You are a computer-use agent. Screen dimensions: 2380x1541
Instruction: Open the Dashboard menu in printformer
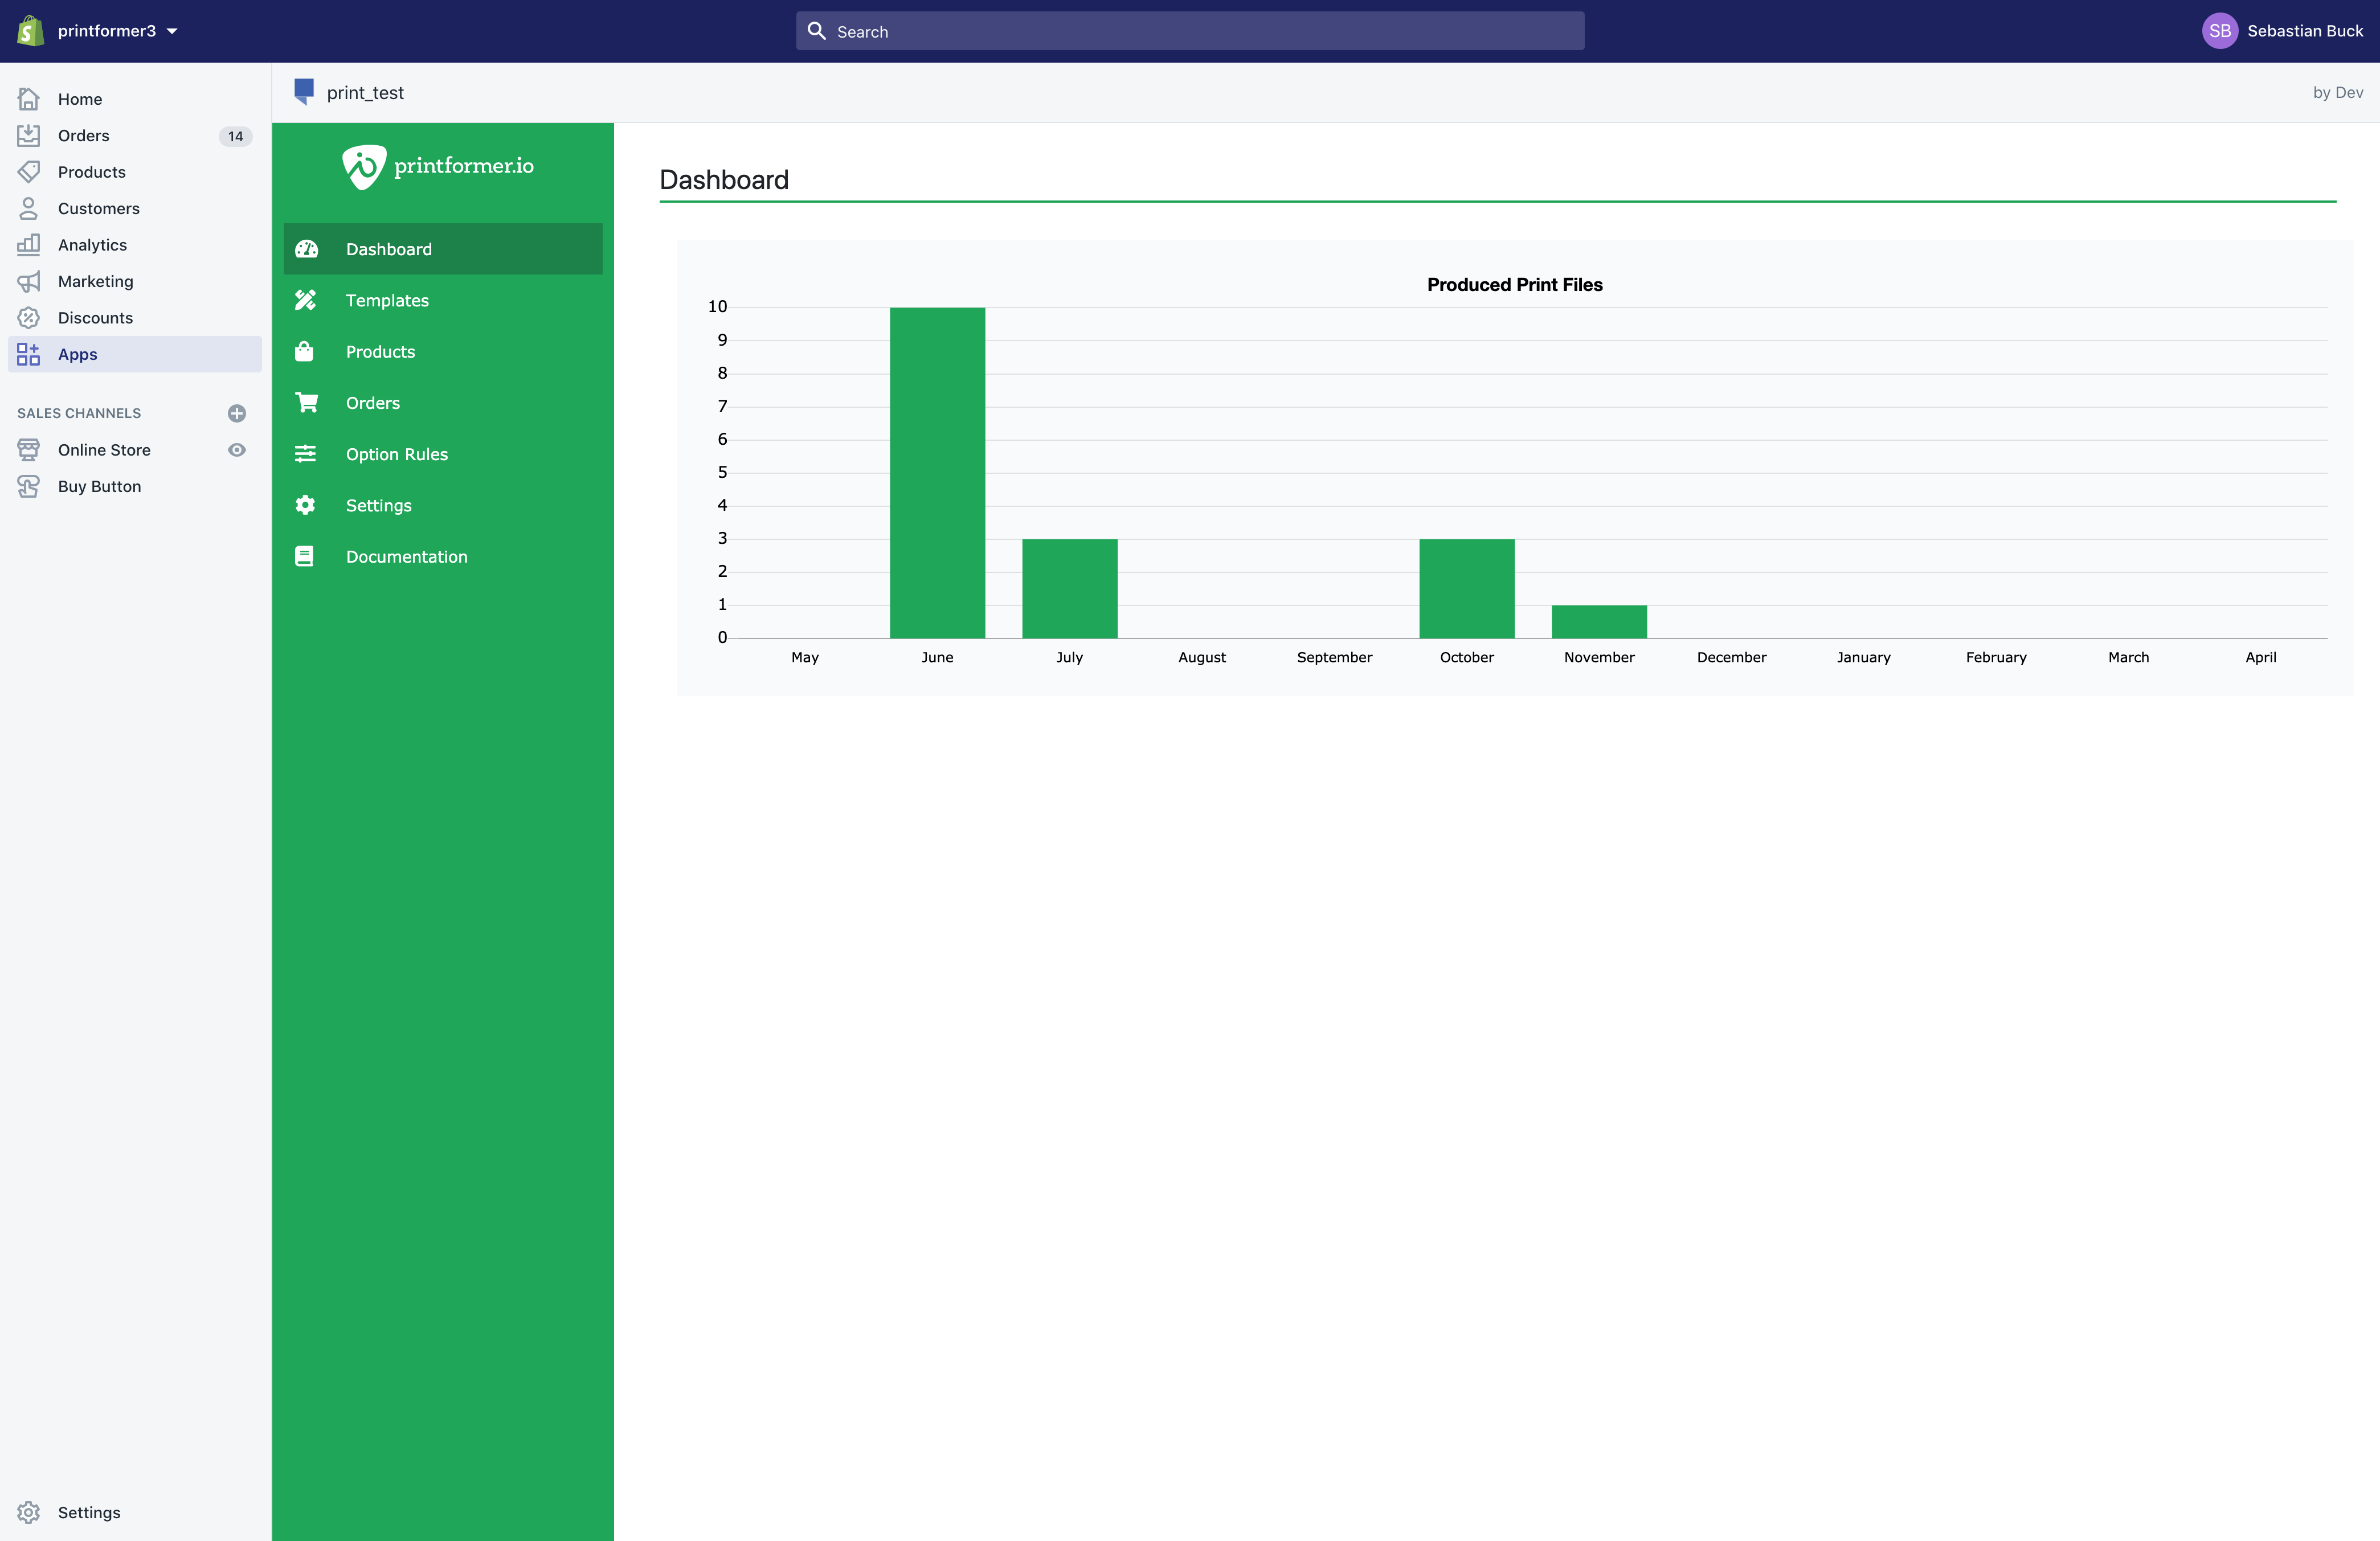tap(442, 249)
